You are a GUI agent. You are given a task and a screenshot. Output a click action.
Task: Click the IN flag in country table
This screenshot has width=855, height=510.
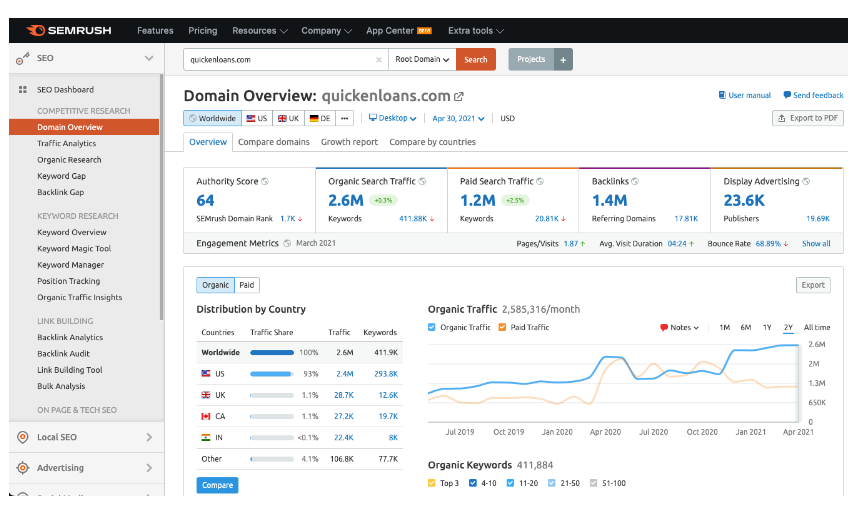(x=206, y=437)
